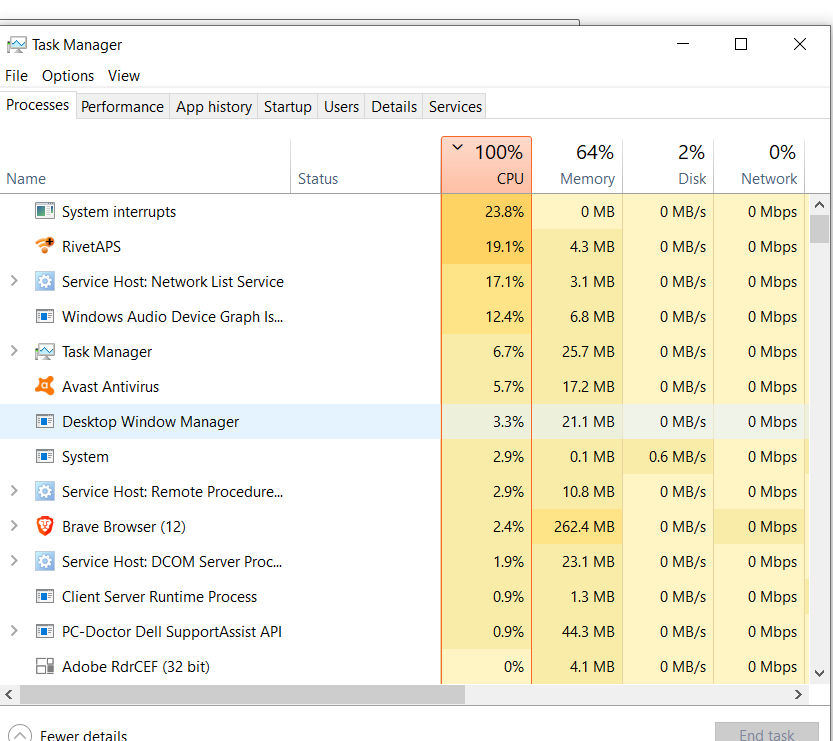This screenshot has width=833, height=741.
Task: Click the Desktop Window Manager icon
Action: coord(45,421)
